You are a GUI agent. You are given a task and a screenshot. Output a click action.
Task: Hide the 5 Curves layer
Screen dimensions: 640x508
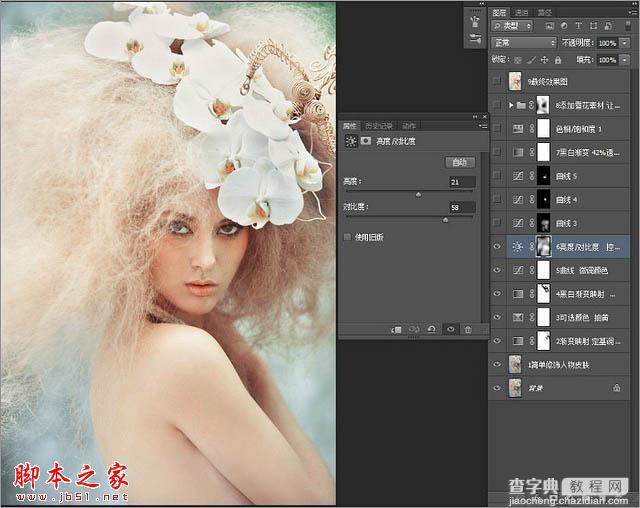(497, 270)
